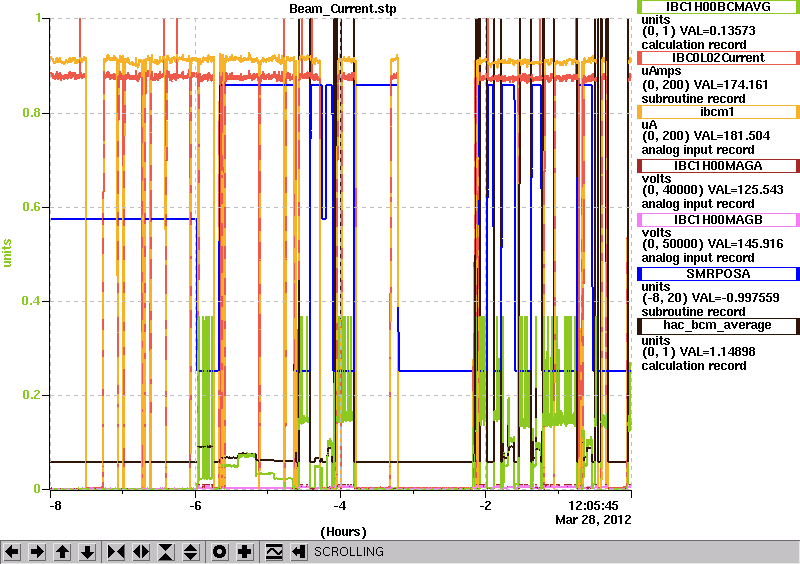
Task: Click the pan up arrow button
Action: [62, 552]
